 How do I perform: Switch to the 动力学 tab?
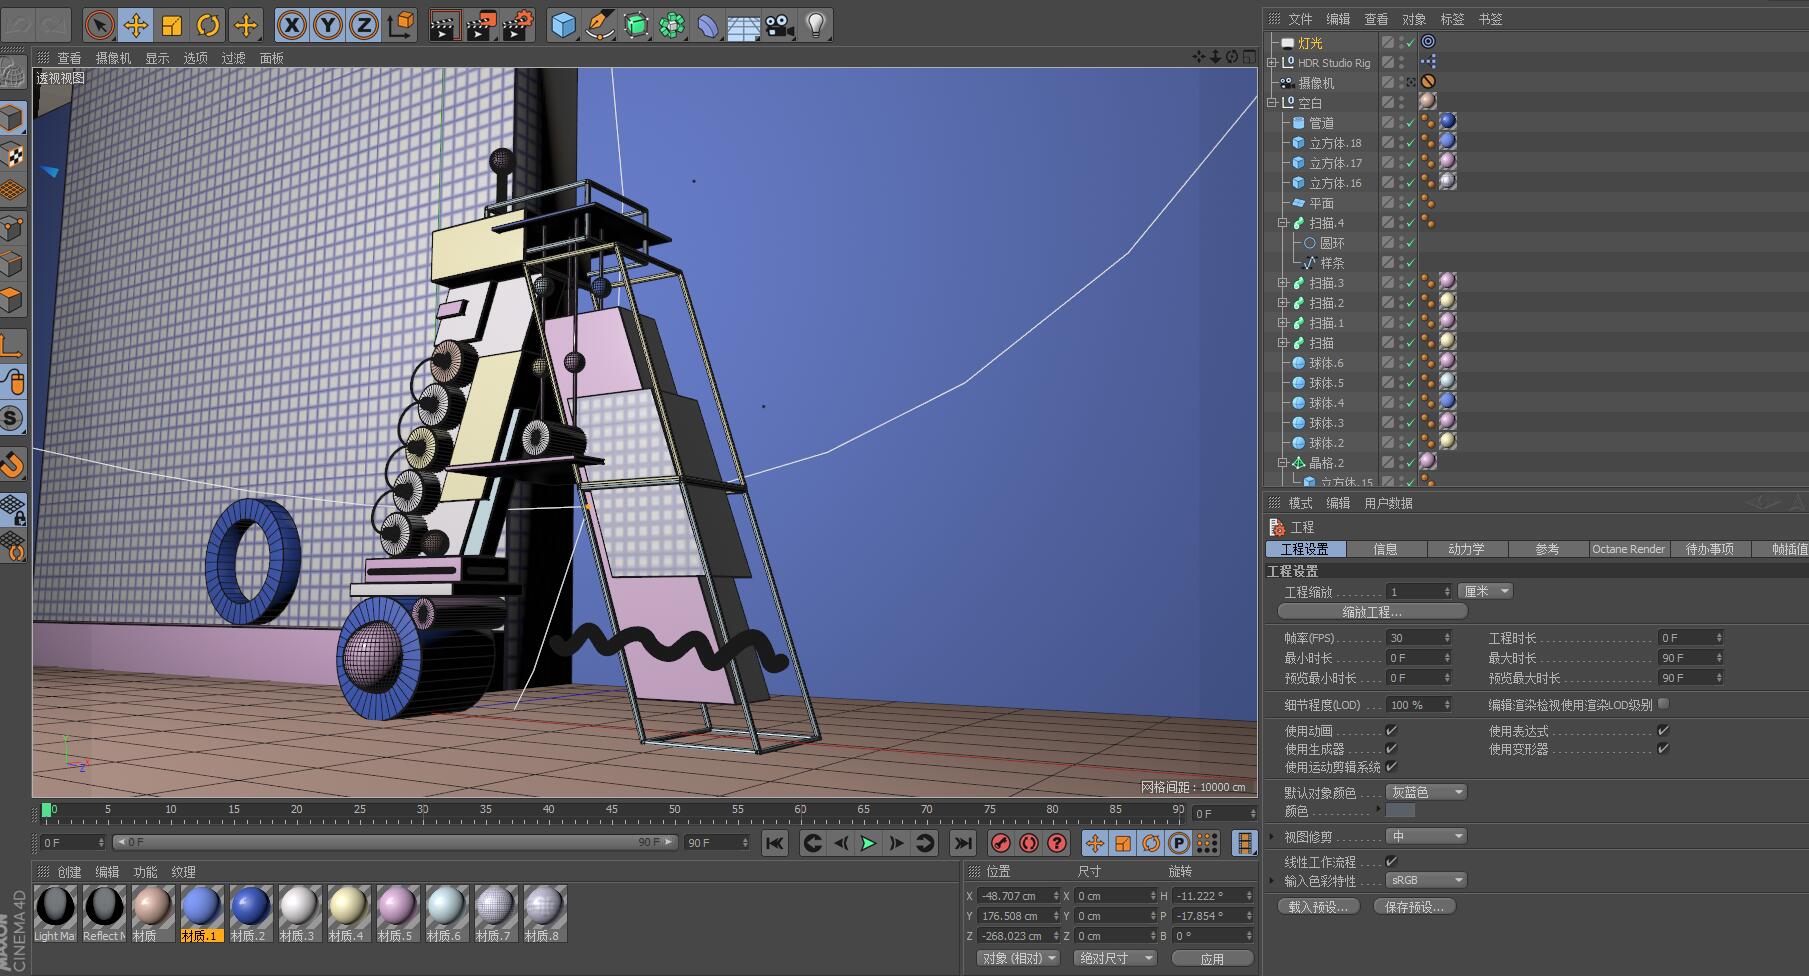1466,549
